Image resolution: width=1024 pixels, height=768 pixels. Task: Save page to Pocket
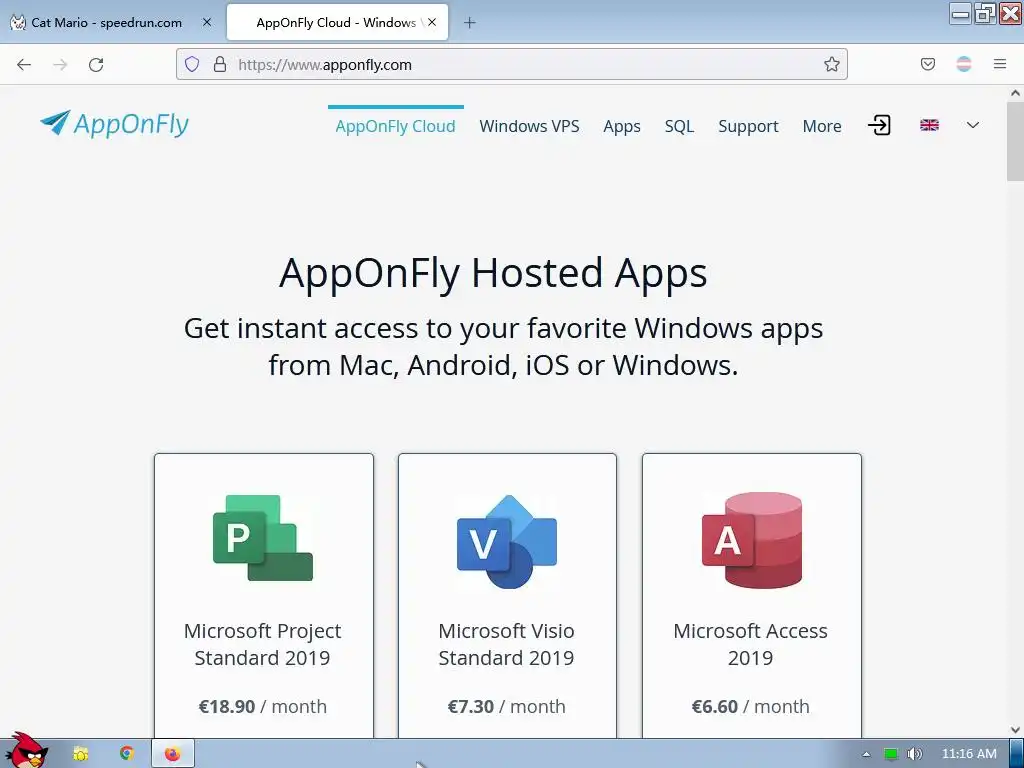coord(927,64)
